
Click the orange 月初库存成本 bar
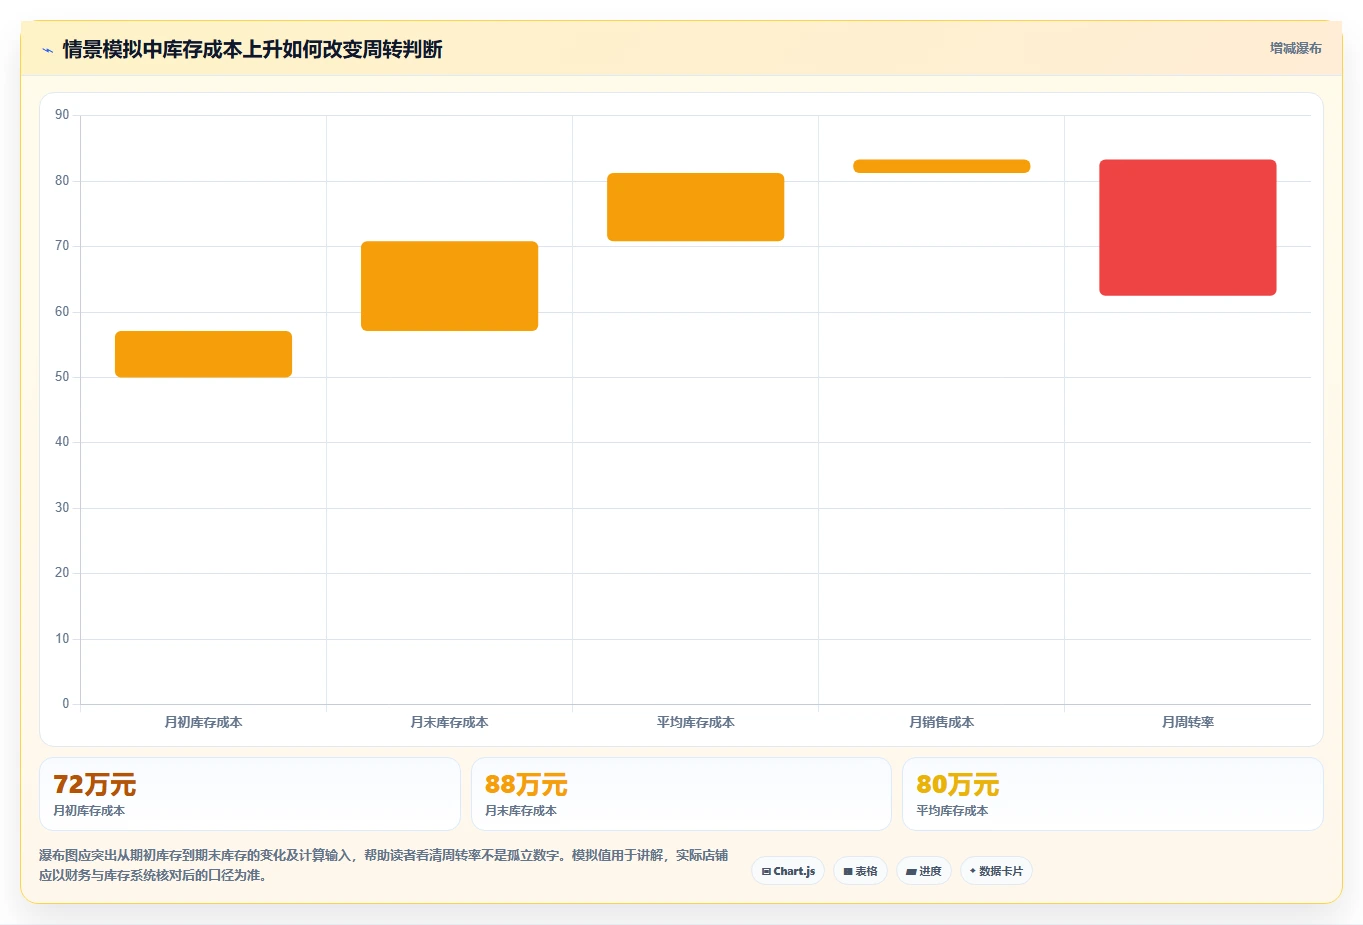click(203, 354)
